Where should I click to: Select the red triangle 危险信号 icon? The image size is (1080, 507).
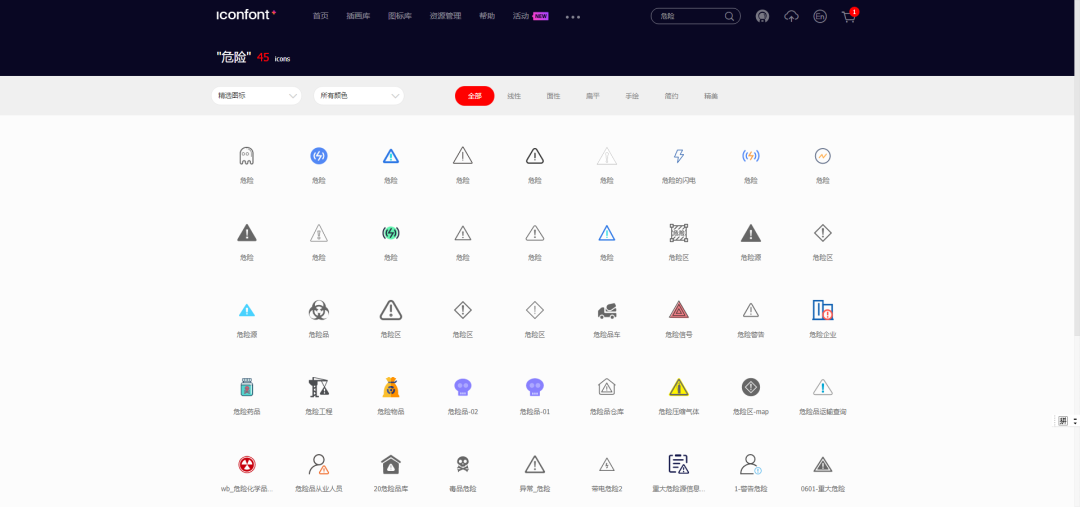[x=678, y=310]
